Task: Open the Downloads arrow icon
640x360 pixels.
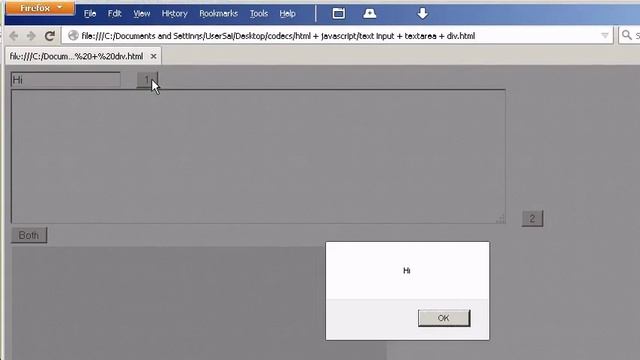Action: [422, 13]
